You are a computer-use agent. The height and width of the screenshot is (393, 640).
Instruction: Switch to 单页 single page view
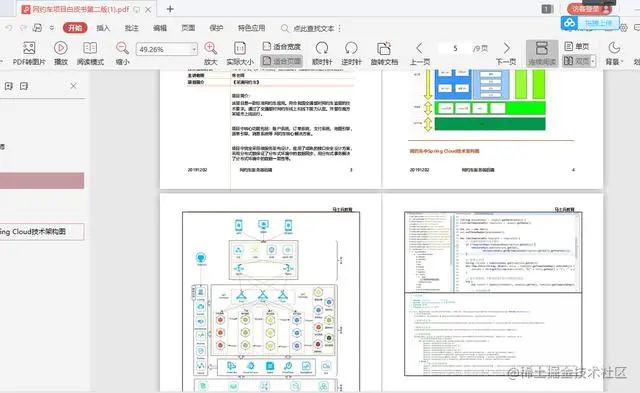pos(577,46)
